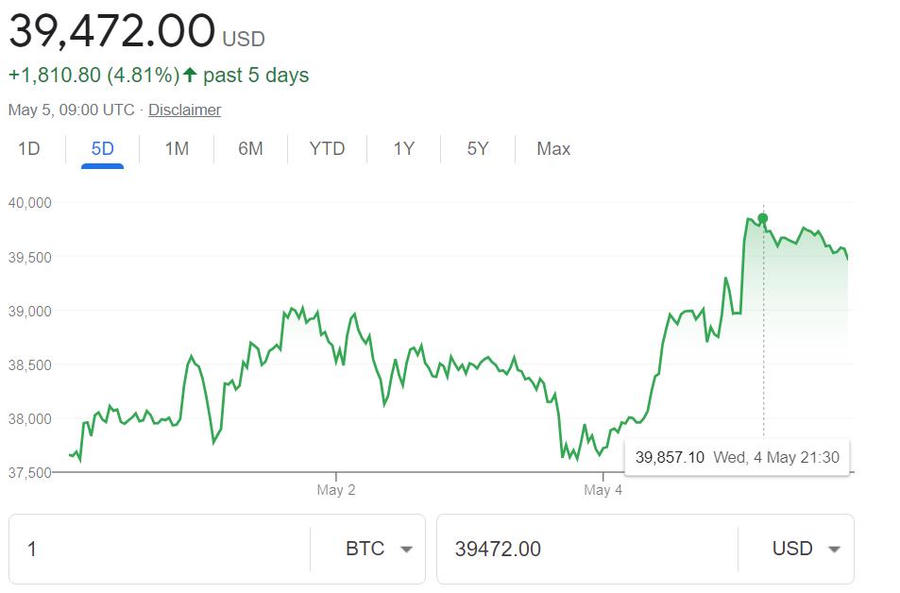Open the Disclaimer link
Image resolution: width=900 pixels, height=593 pixels.
(184, 110)
